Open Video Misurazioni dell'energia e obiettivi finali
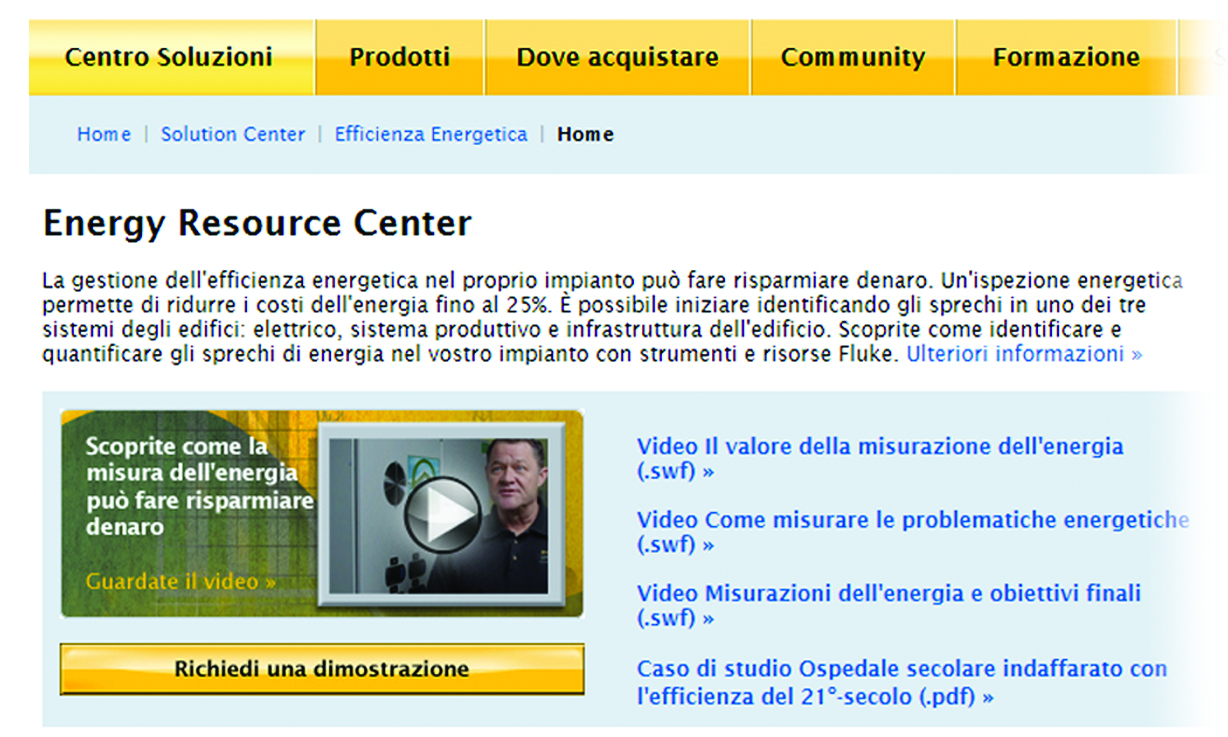The image size is (1228, 737). click(x=889, y=605)
